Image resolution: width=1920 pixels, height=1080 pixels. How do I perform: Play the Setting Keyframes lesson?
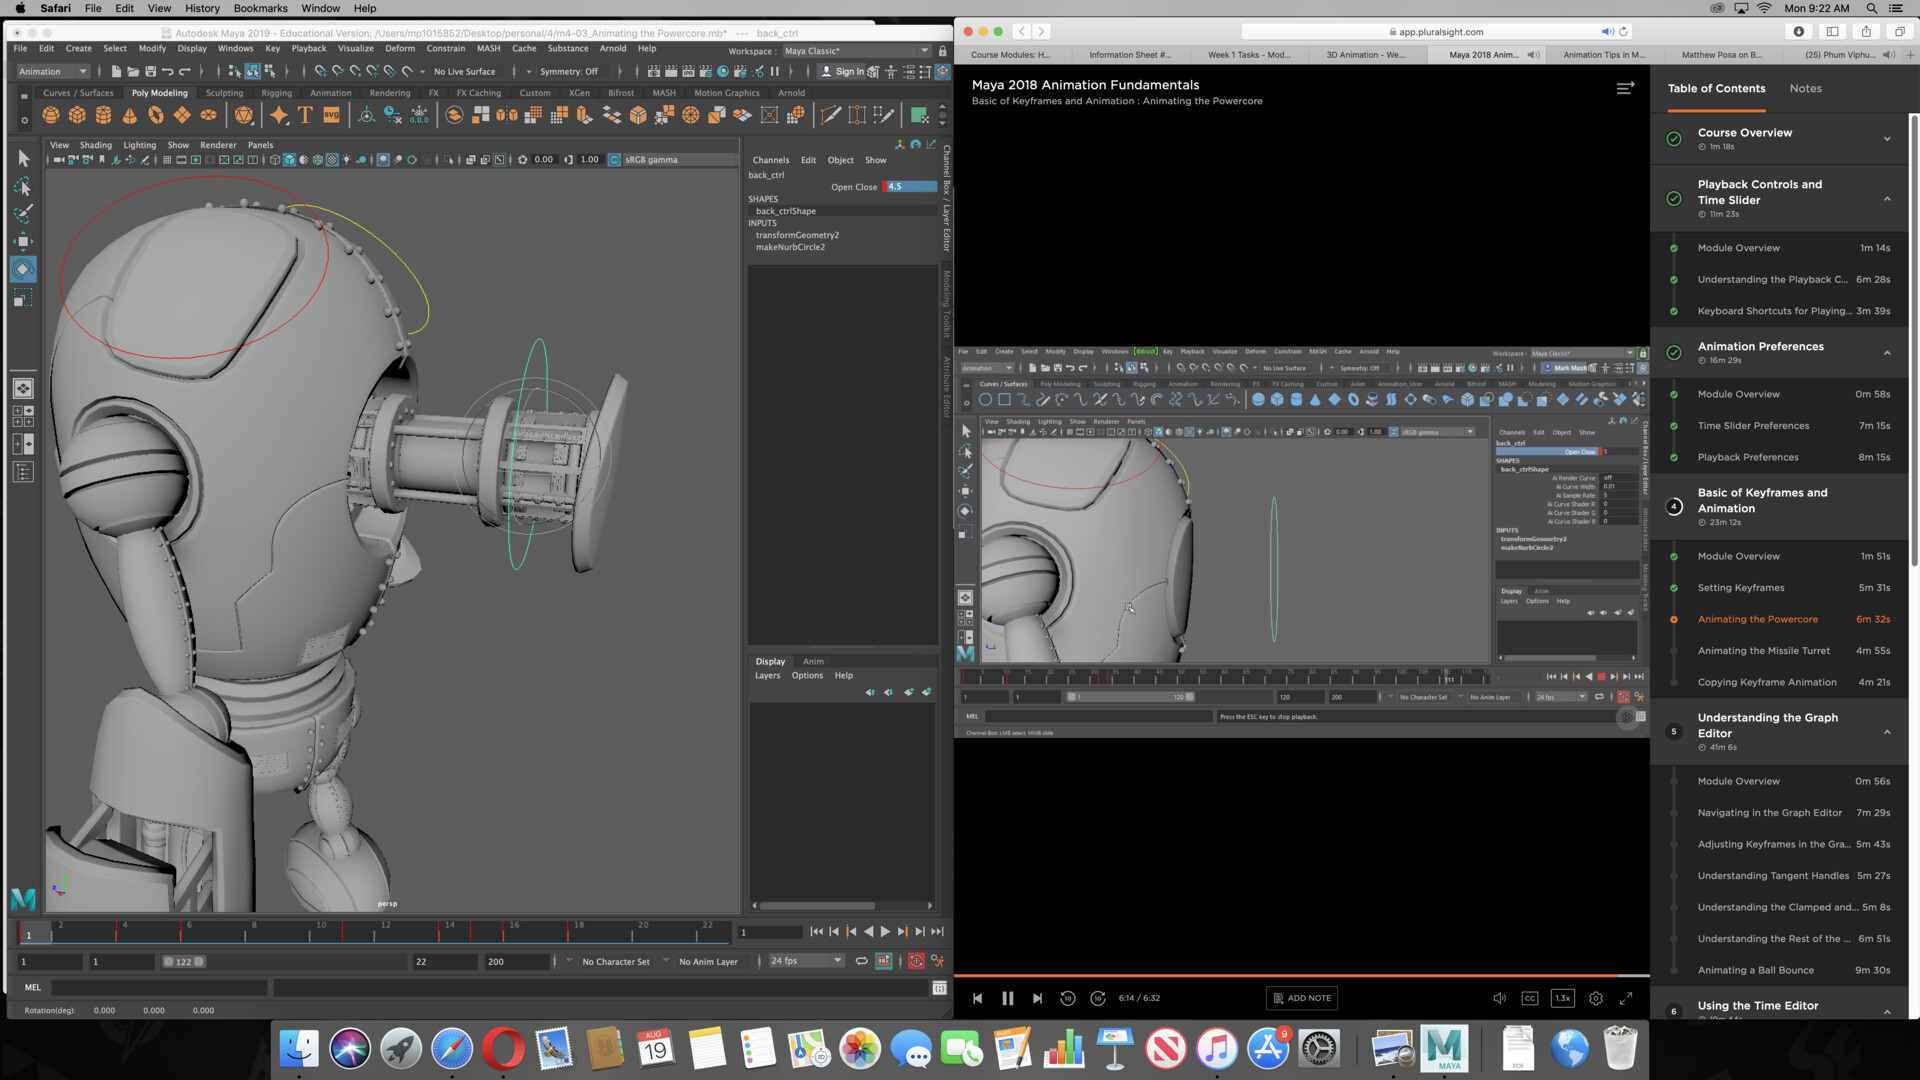(1740, 587)
